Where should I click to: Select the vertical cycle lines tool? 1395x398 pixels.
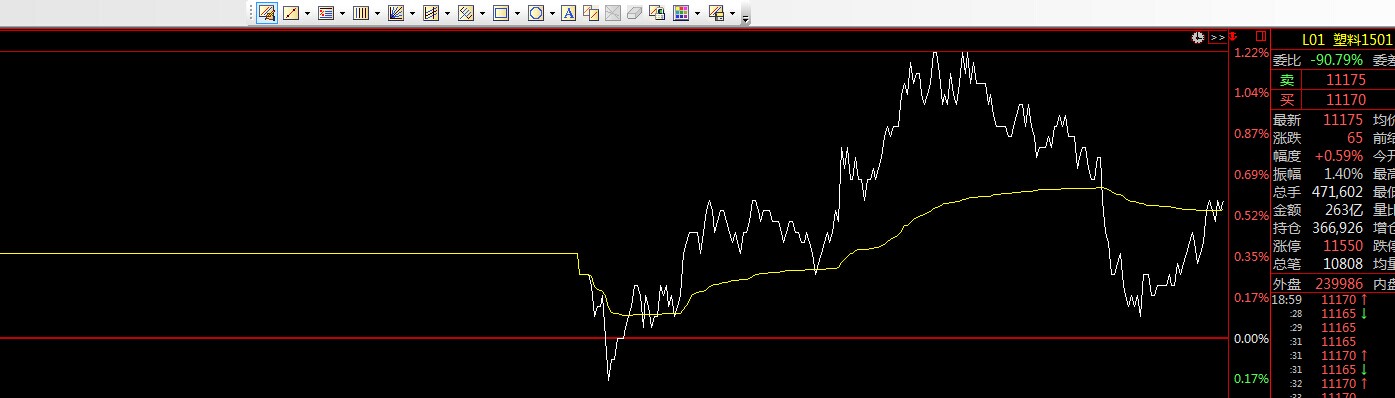[x=360, y=13]
